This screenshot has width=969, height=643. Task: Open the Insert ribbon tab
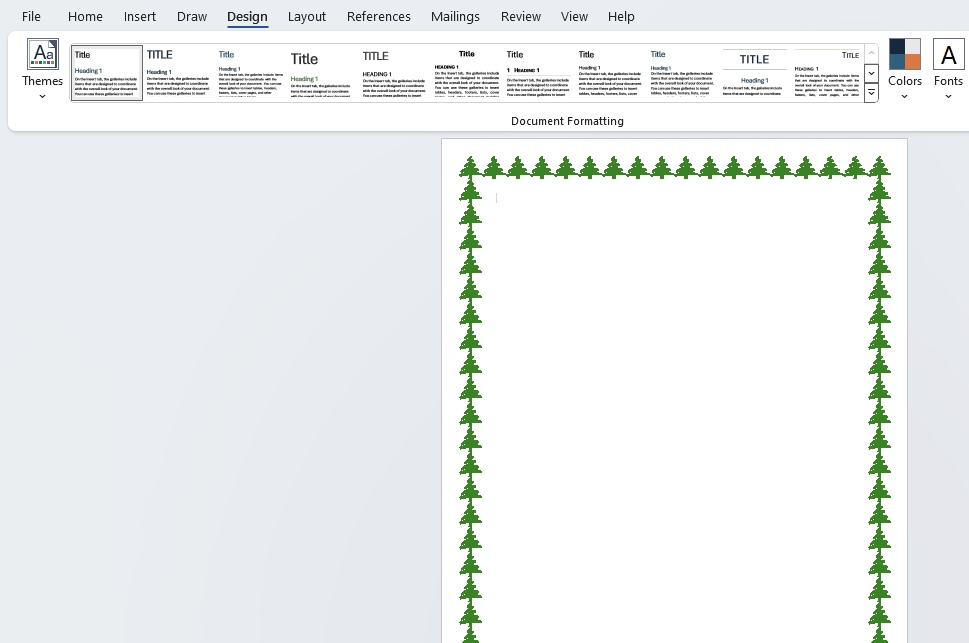140,17
